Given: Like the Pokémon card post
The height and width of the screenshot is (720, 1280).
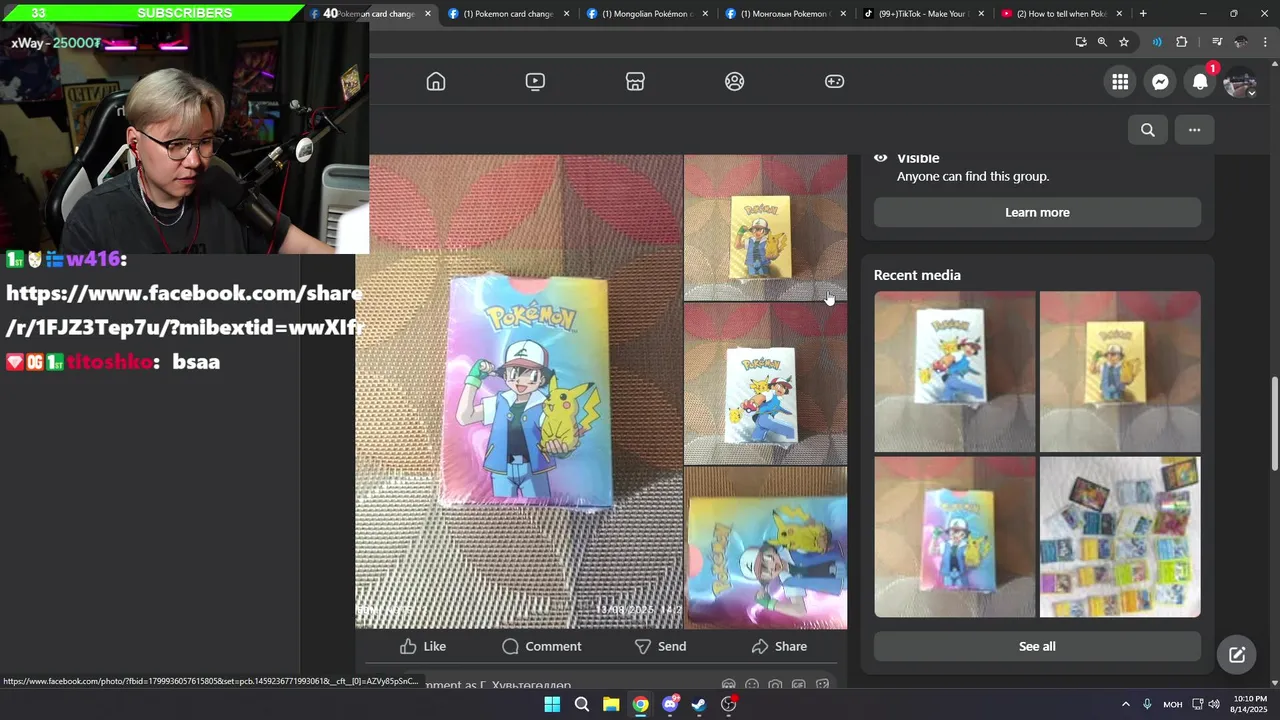Looking at the screenshot, I should [x=423, y=646].
